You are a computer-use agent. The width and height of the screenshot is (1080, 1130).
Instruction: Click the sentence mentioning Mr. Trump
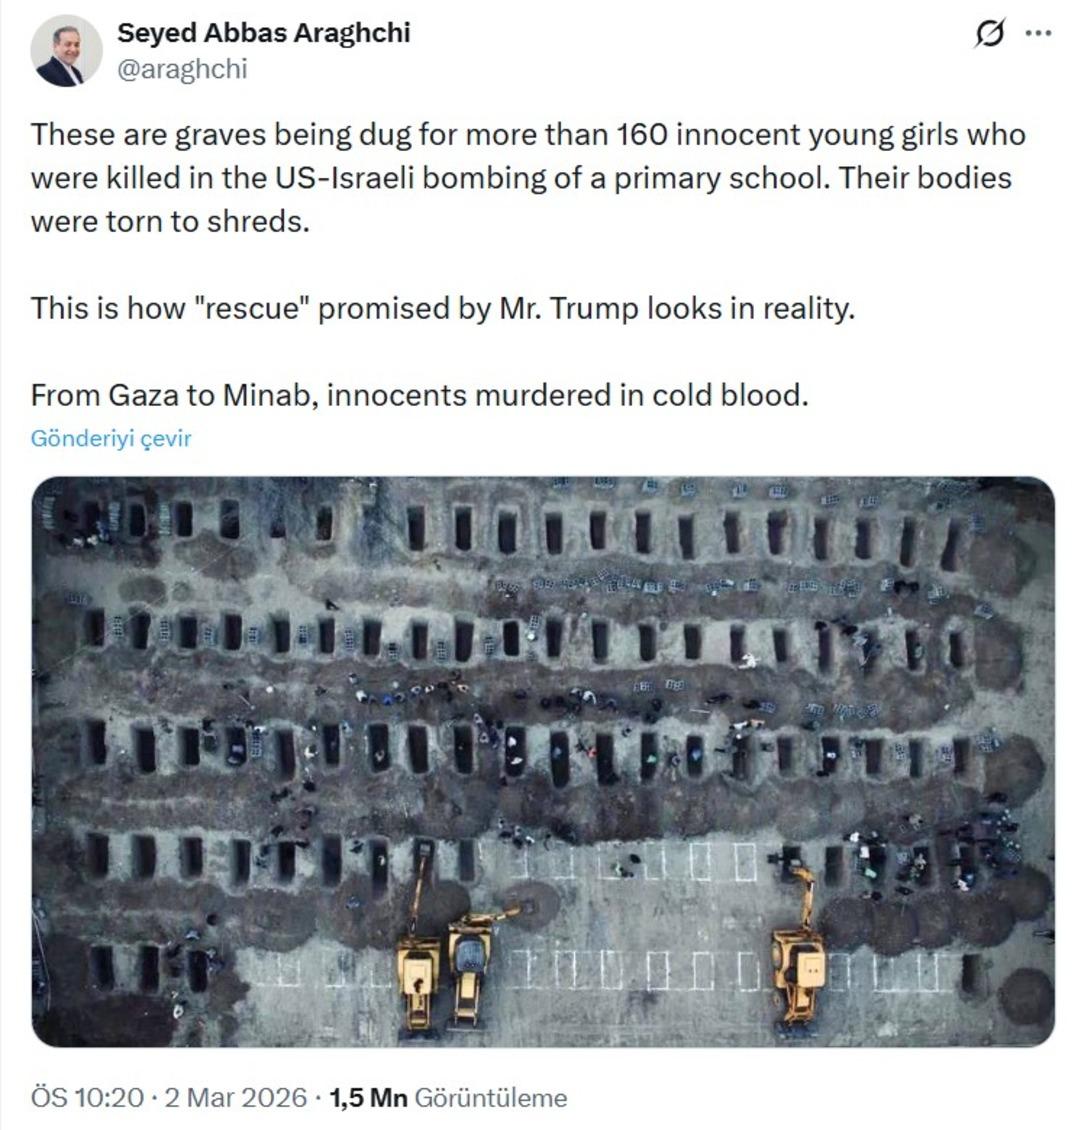[x=443, y=307]
